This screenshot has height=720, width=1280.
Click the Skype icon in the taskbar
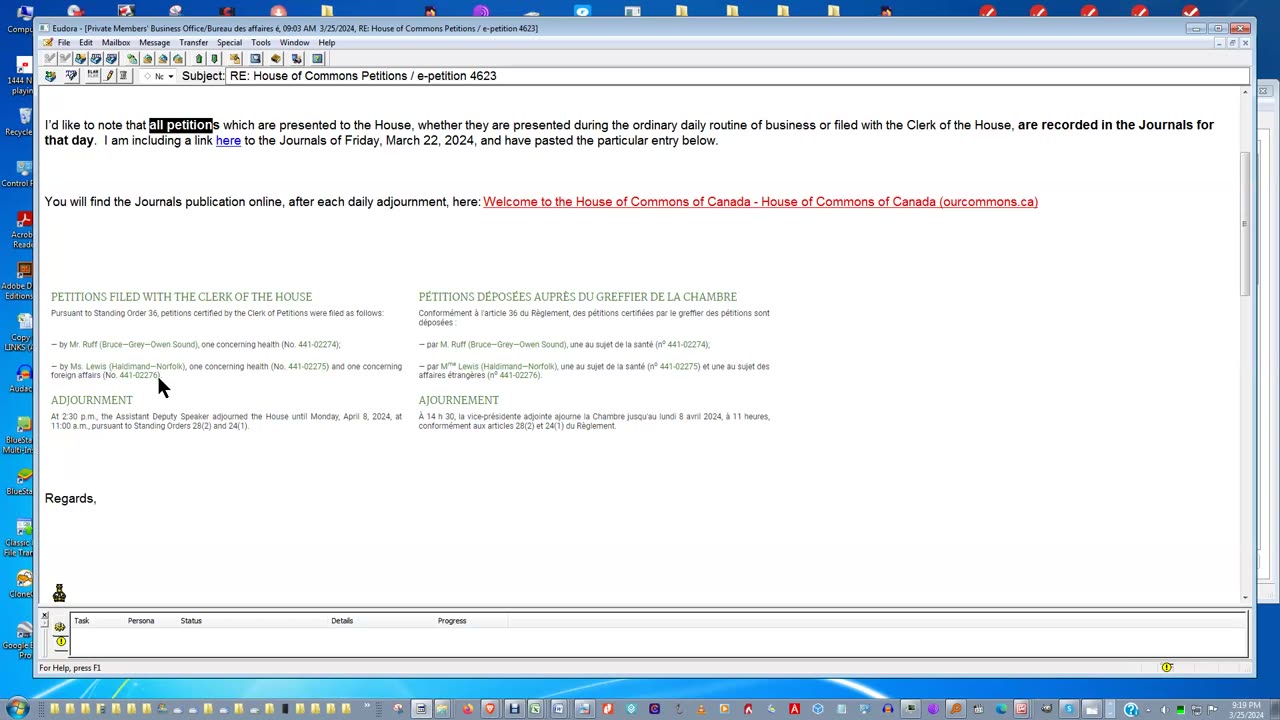1069,709
